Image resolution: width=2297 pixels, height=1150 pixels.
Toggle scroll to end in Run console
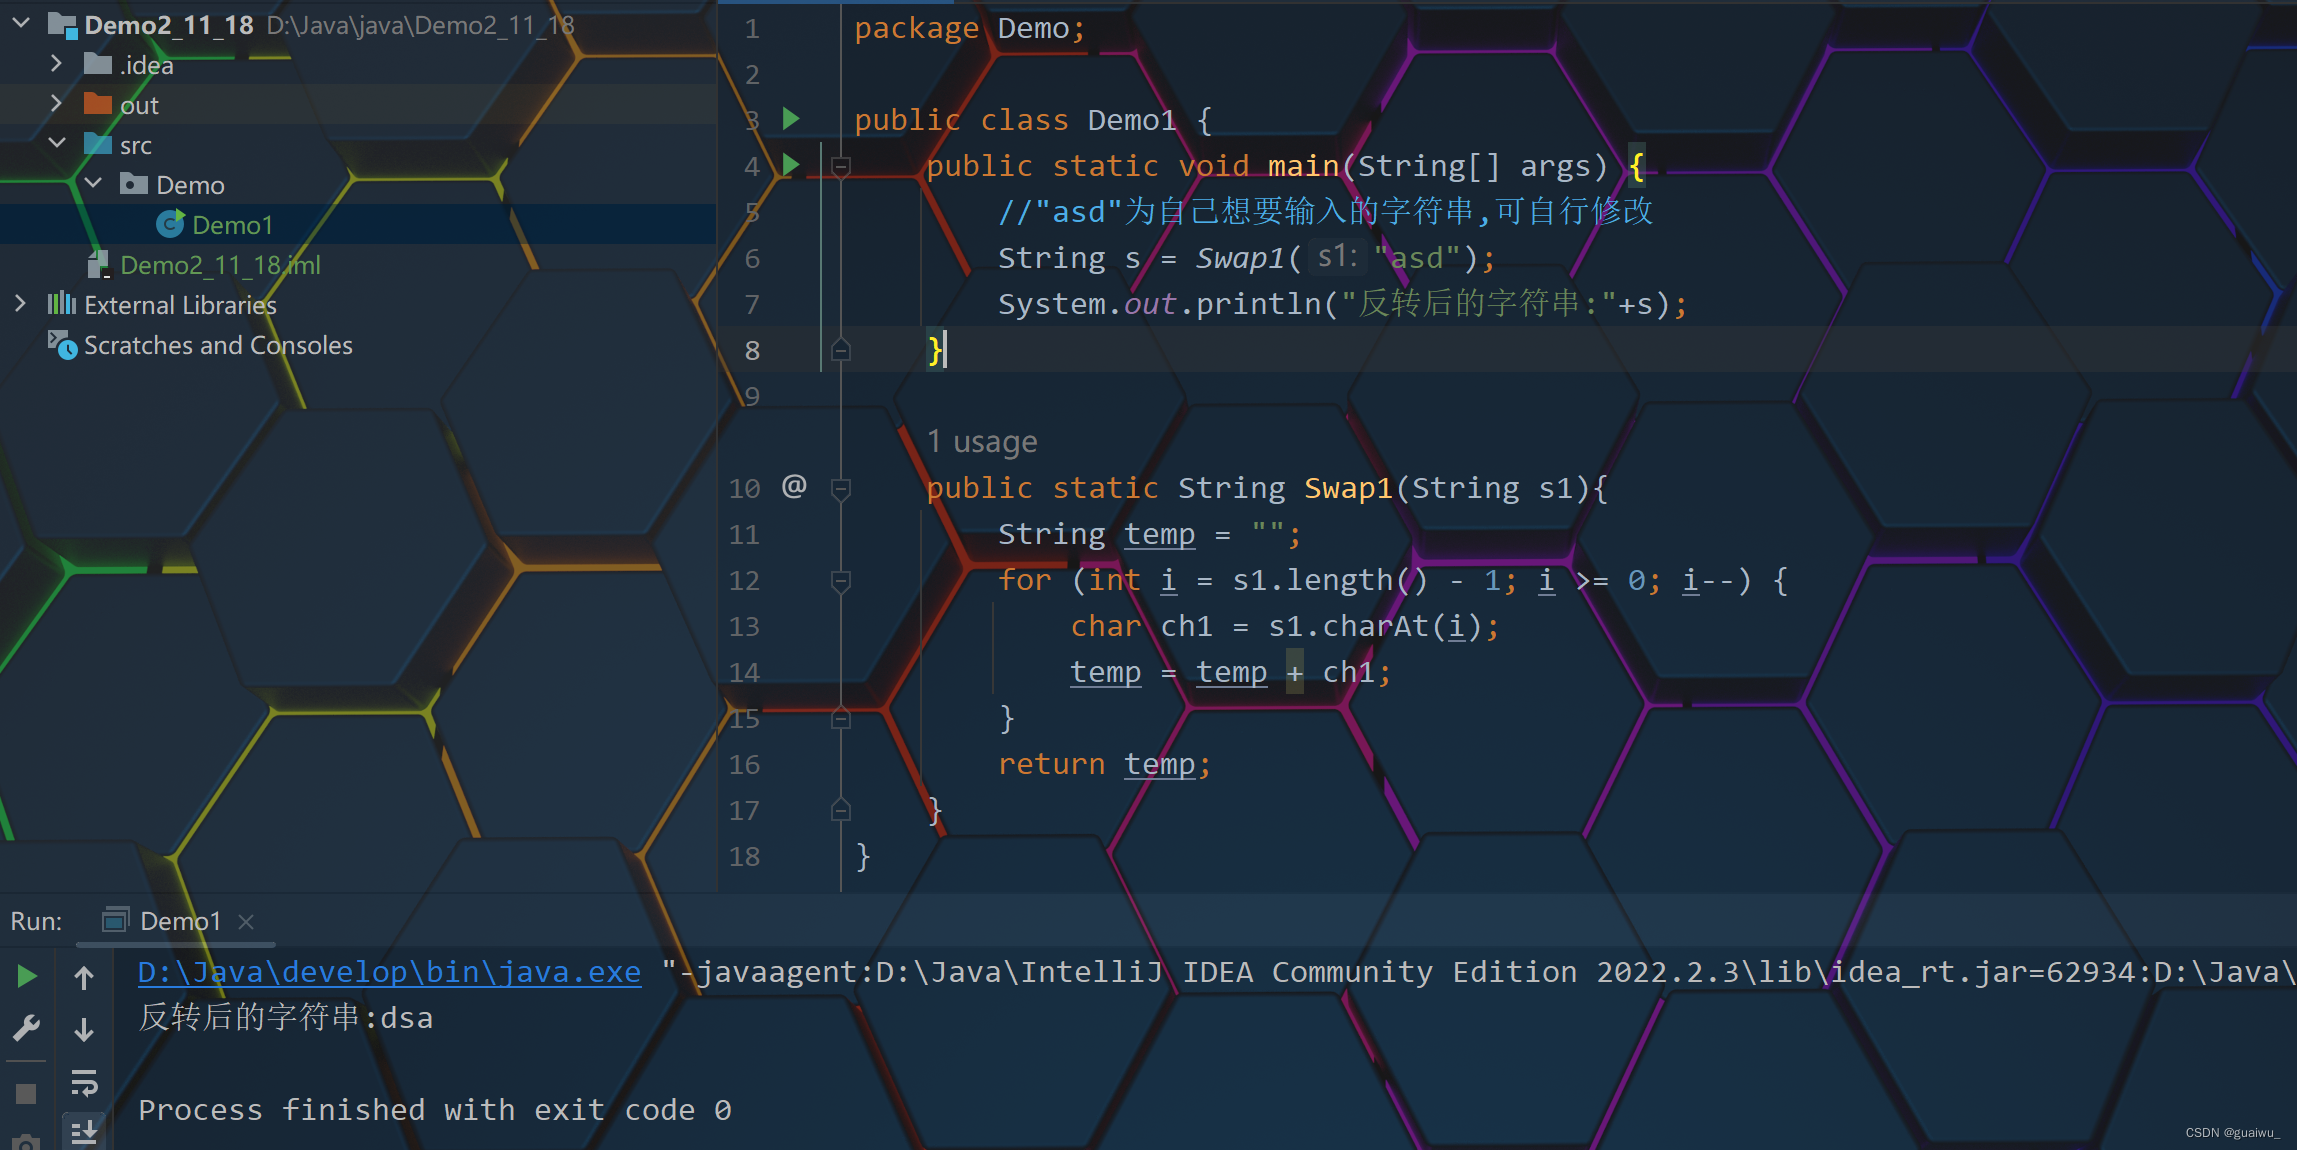tap(84, 1131)
